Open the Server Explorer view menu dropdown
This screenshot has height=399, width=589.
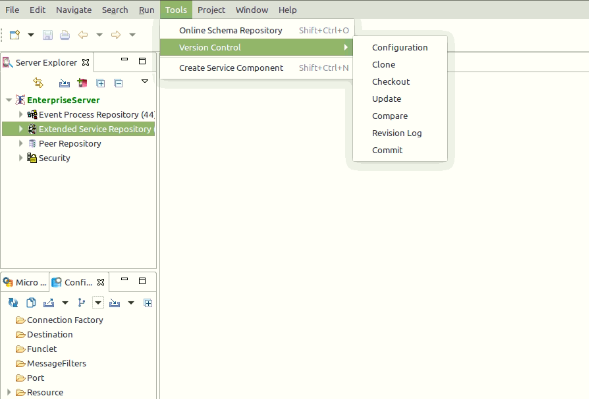(x=145, y=81)
